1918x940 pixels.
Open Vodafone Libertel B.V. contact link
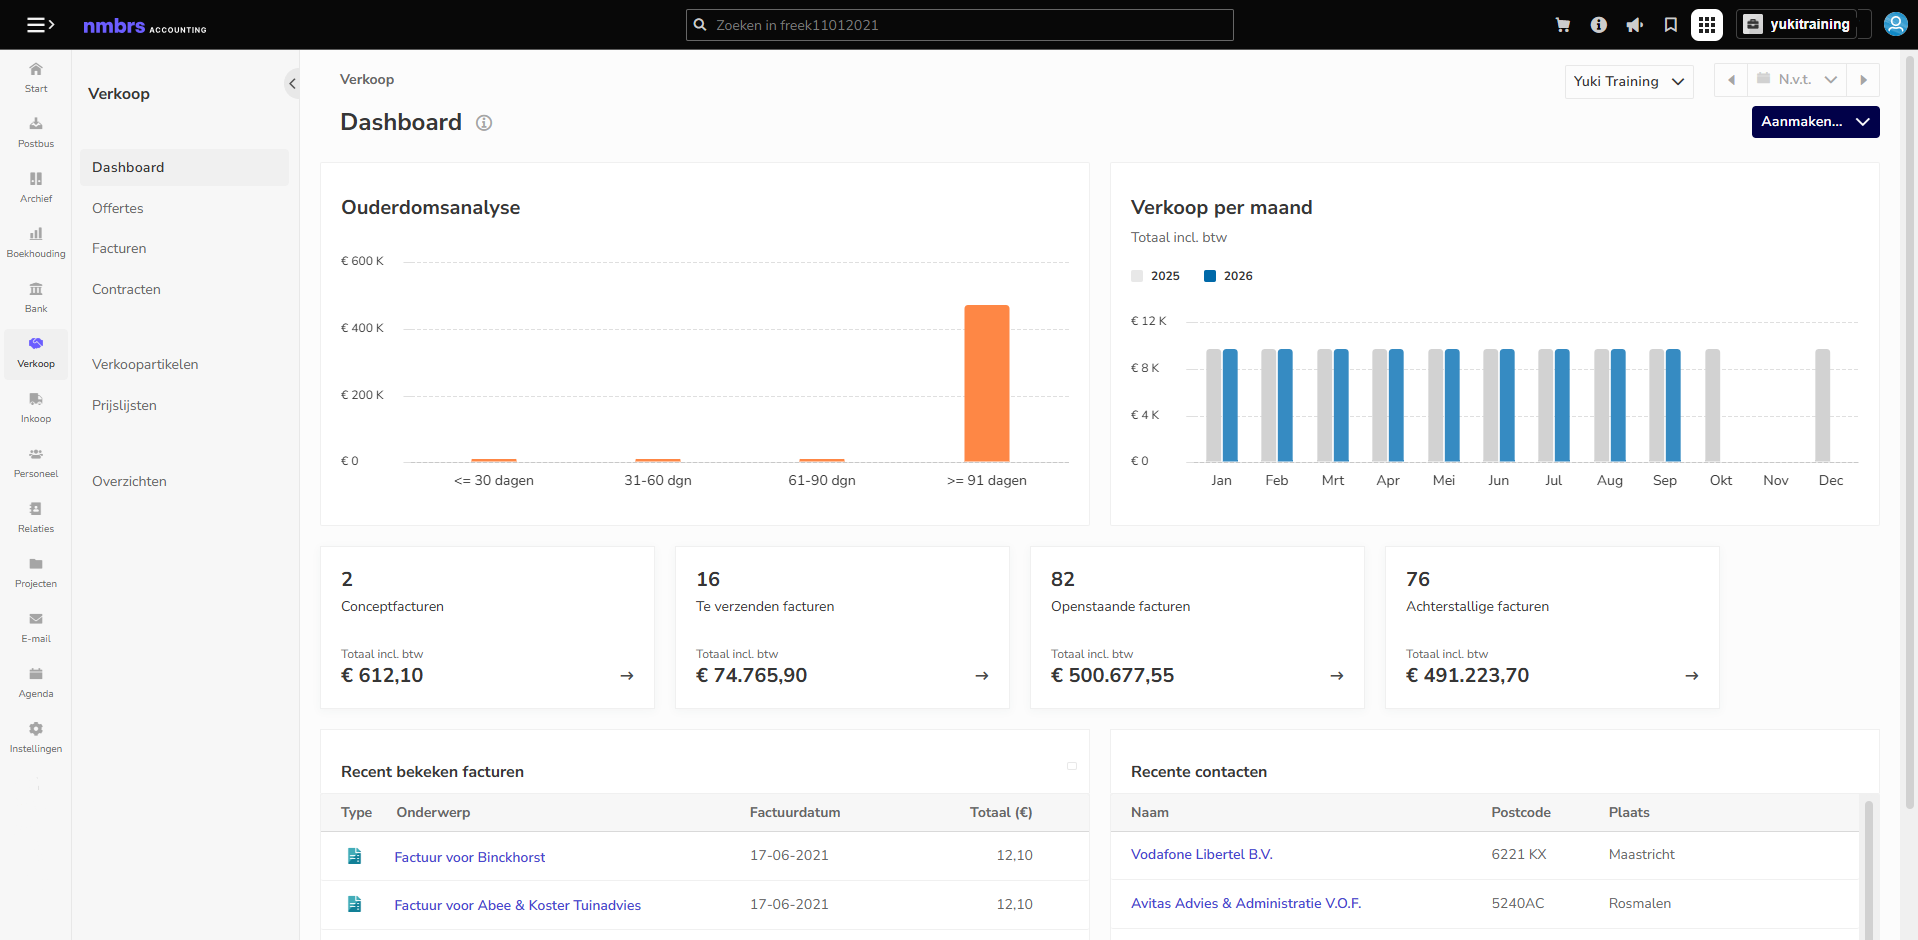click(1201, 854)
